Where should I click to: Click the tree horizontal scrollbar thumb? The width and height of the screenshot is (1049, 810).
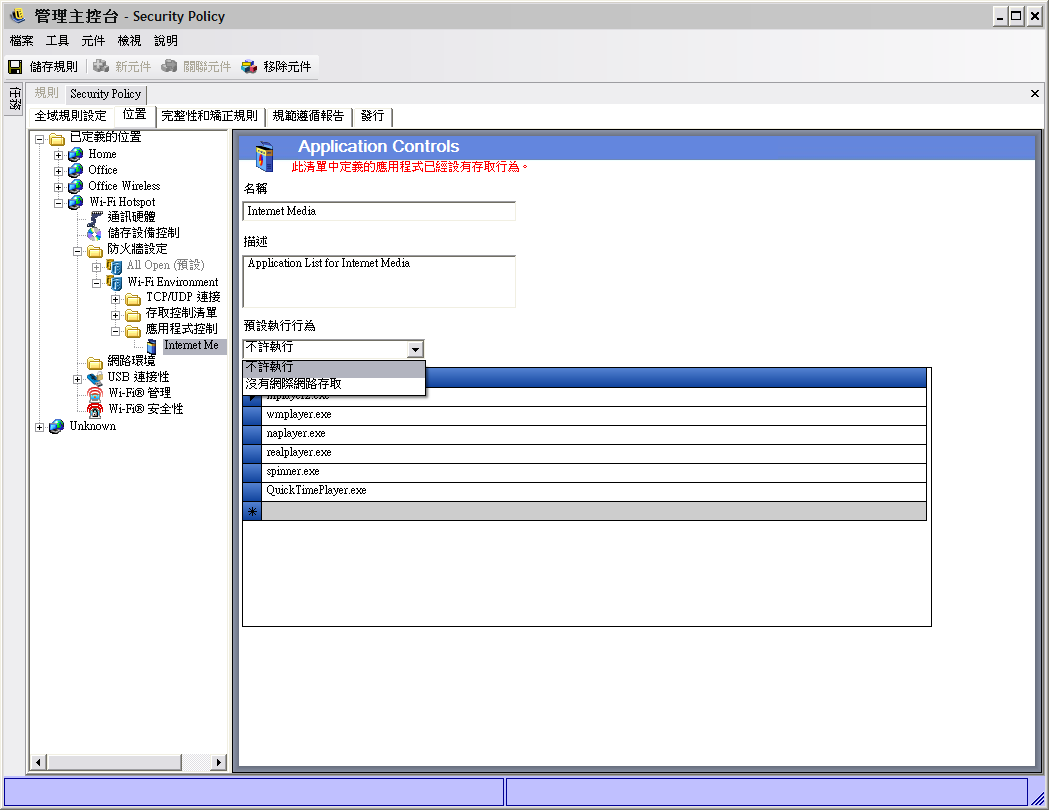pos(114,762)
